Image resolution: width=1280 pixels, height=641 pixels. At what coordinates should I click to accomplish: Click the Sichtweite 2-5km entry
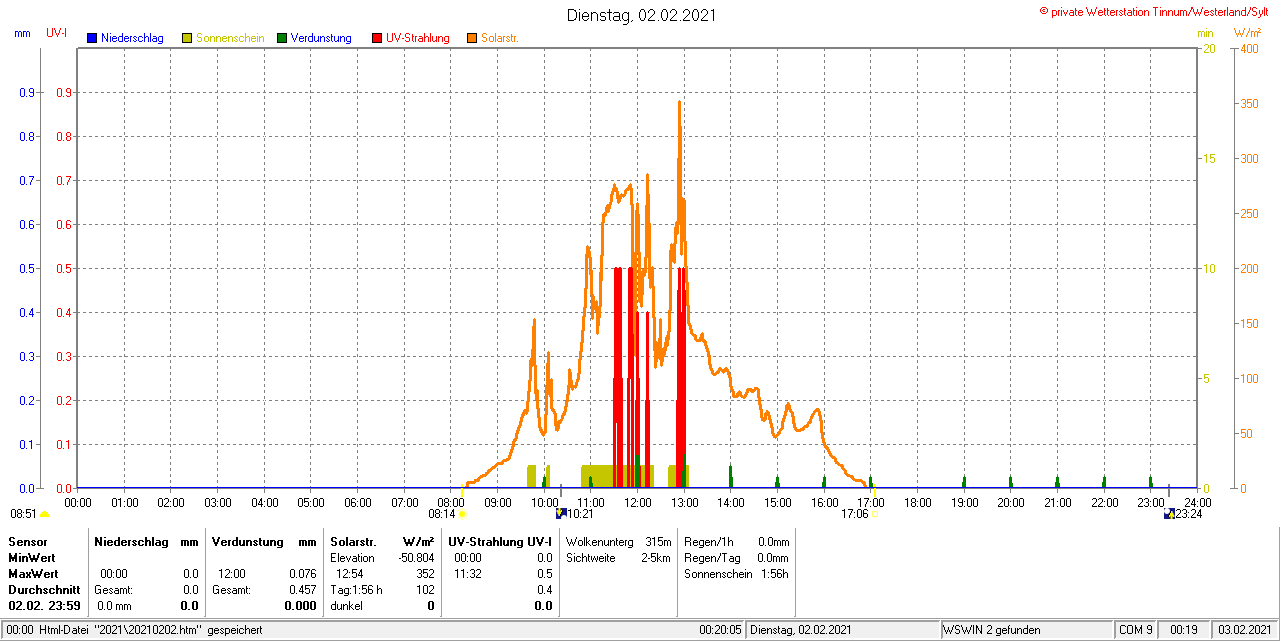coord(618,558)
